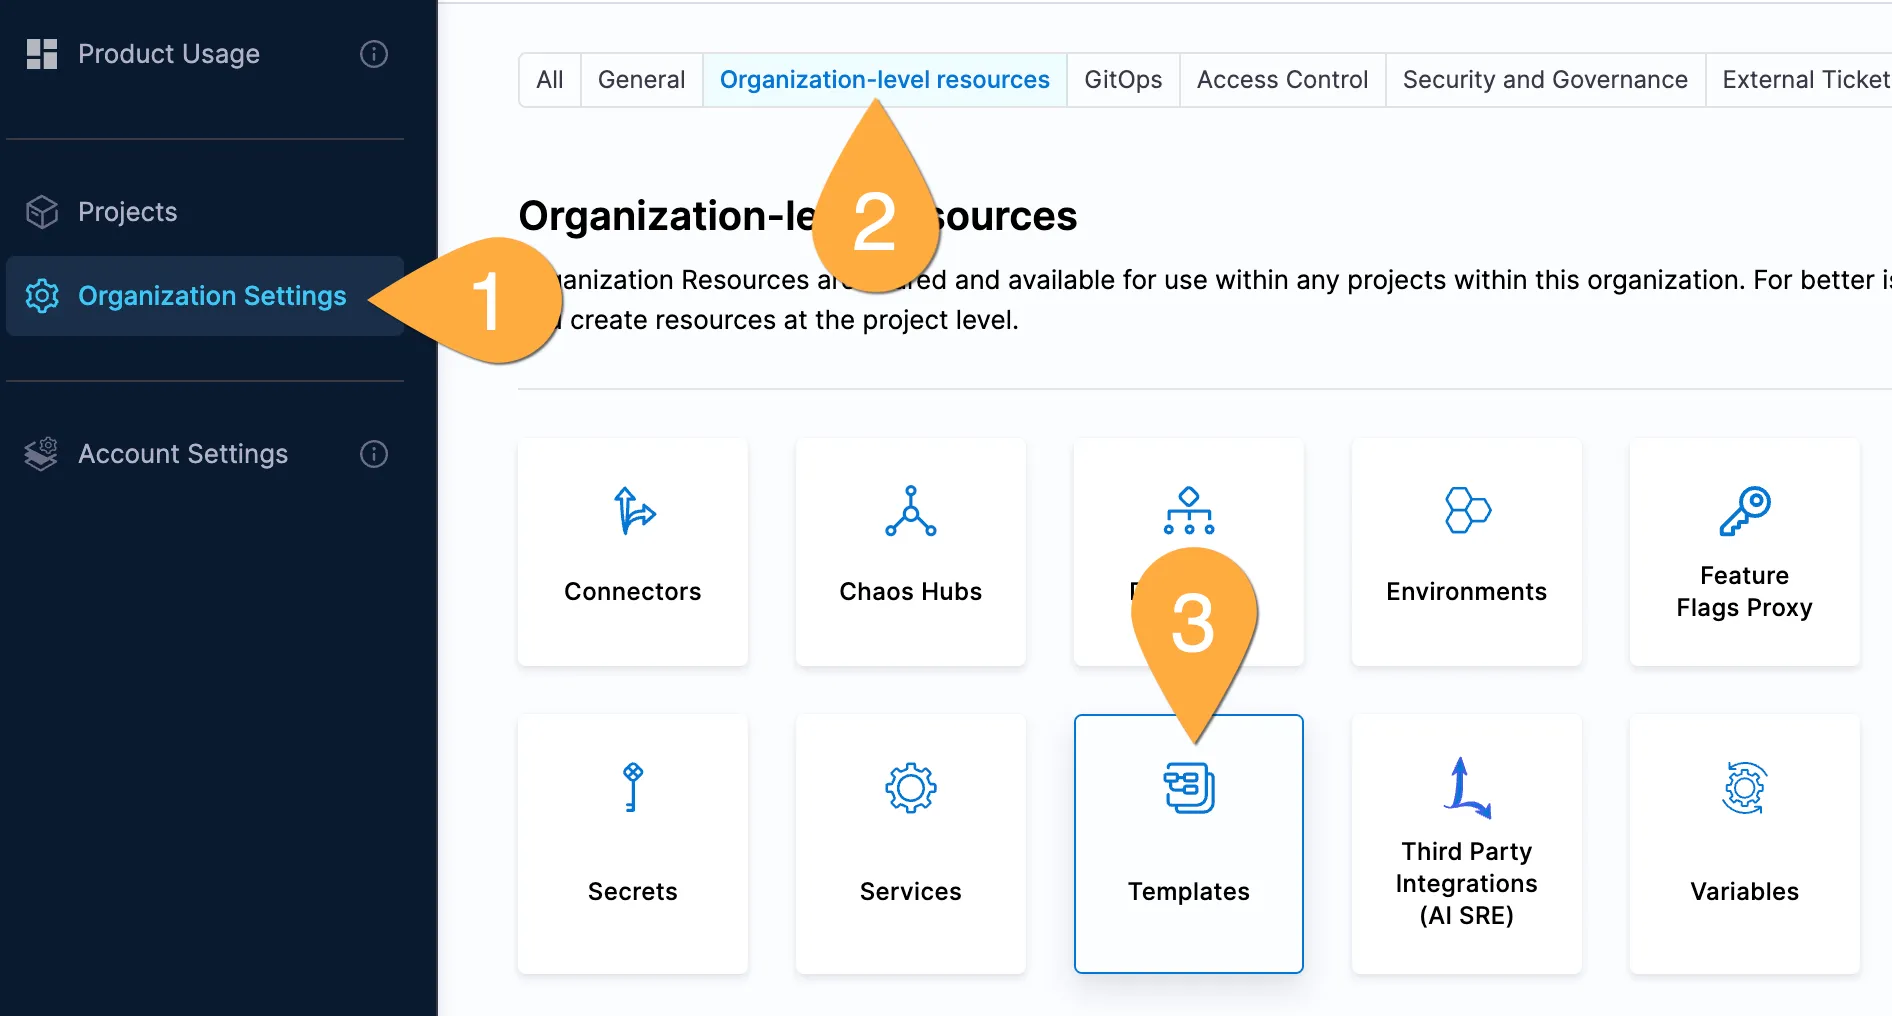Open the Feature Flags Proxy key icon
This screenshot has height=1016, width=1892.
point(1744,511)
